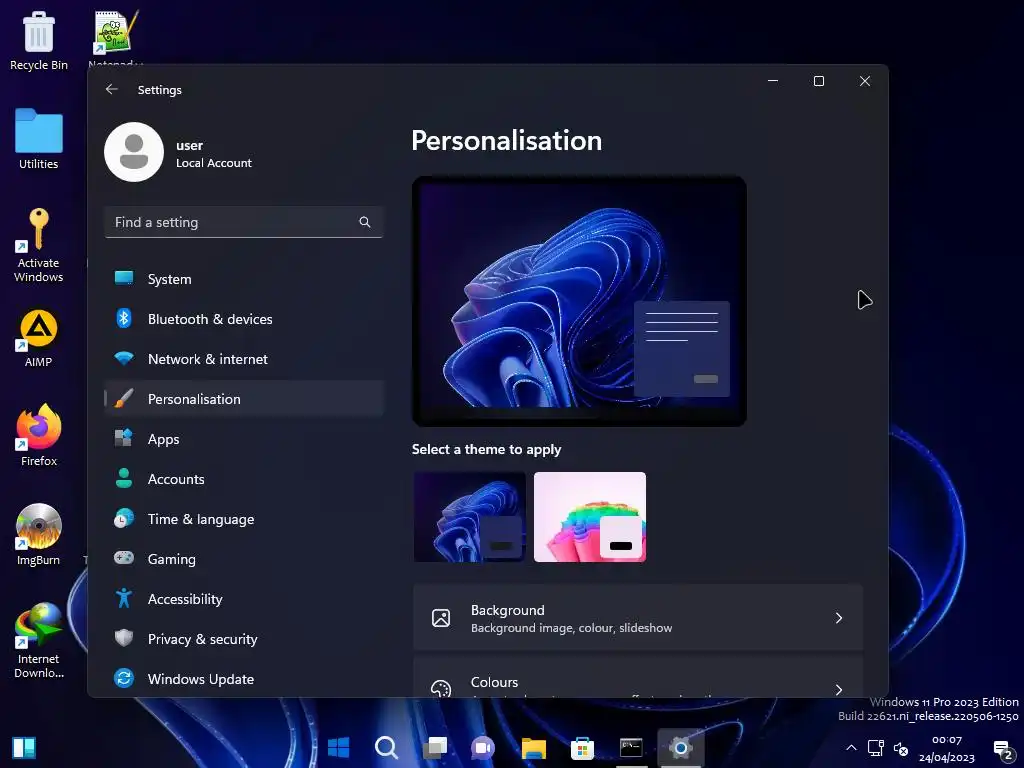1024x768 pixels.
Task: Open Microsoft Store from the taskbar
Action: coord(582,748)
